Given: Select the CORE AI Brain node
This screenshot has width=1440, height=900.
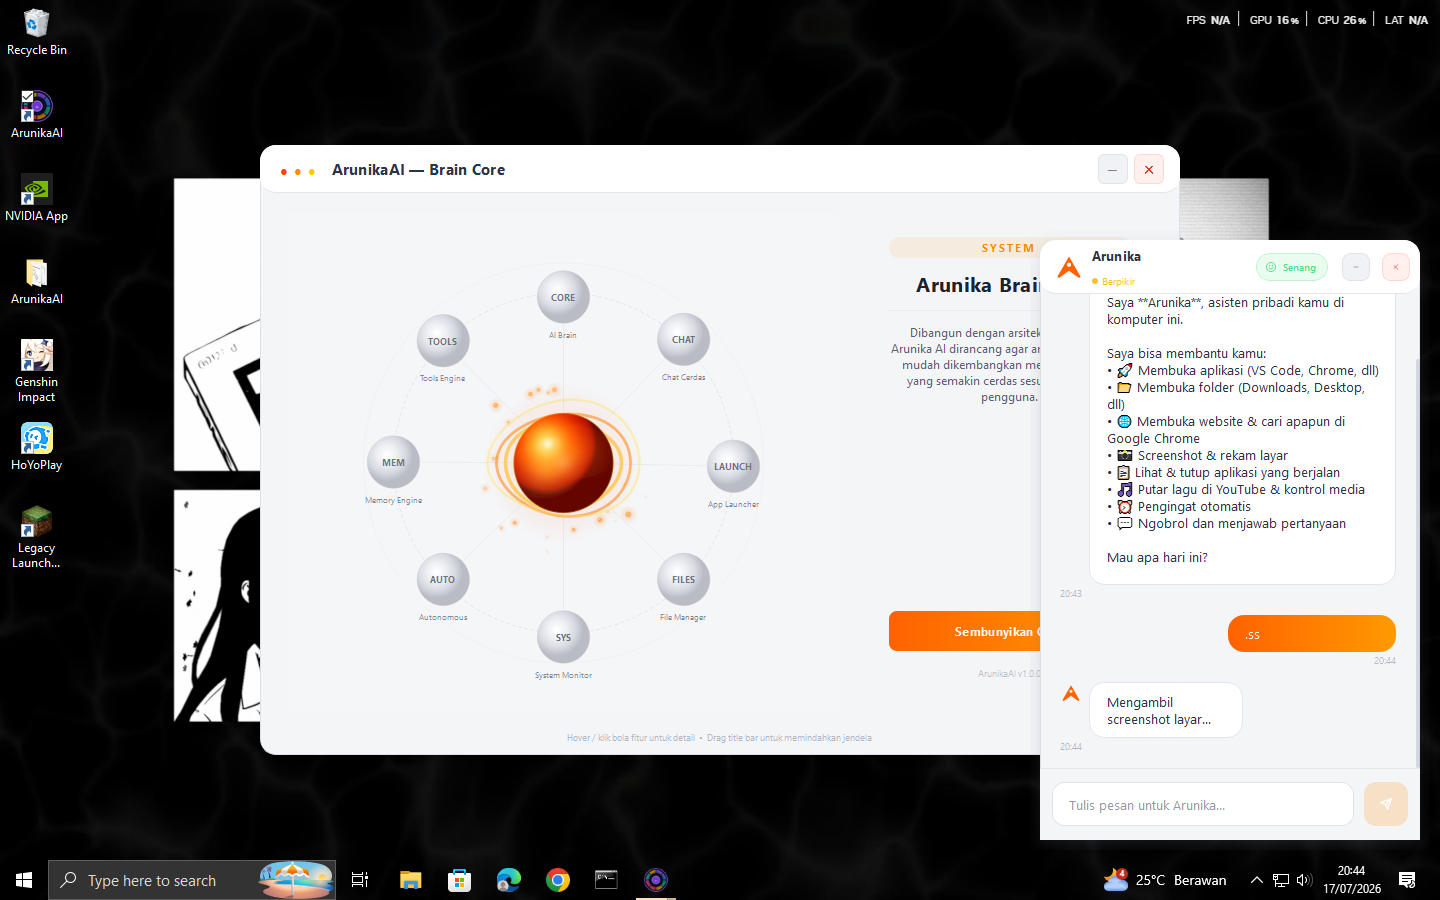Looking at the screenshot, I should 563,297.
